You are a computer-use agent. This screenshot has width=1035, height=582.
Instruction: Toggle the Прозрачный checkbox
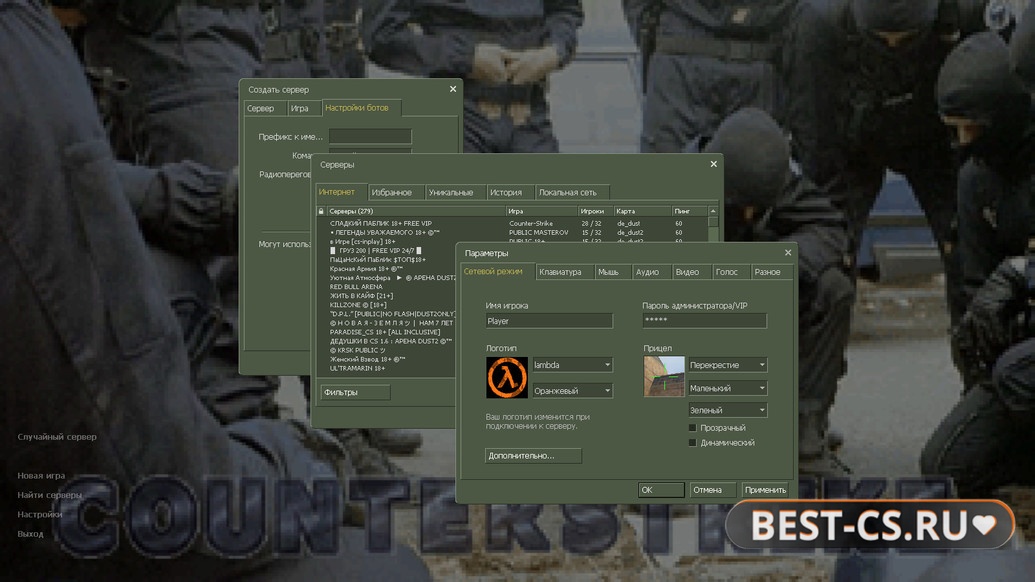point(692,428)
